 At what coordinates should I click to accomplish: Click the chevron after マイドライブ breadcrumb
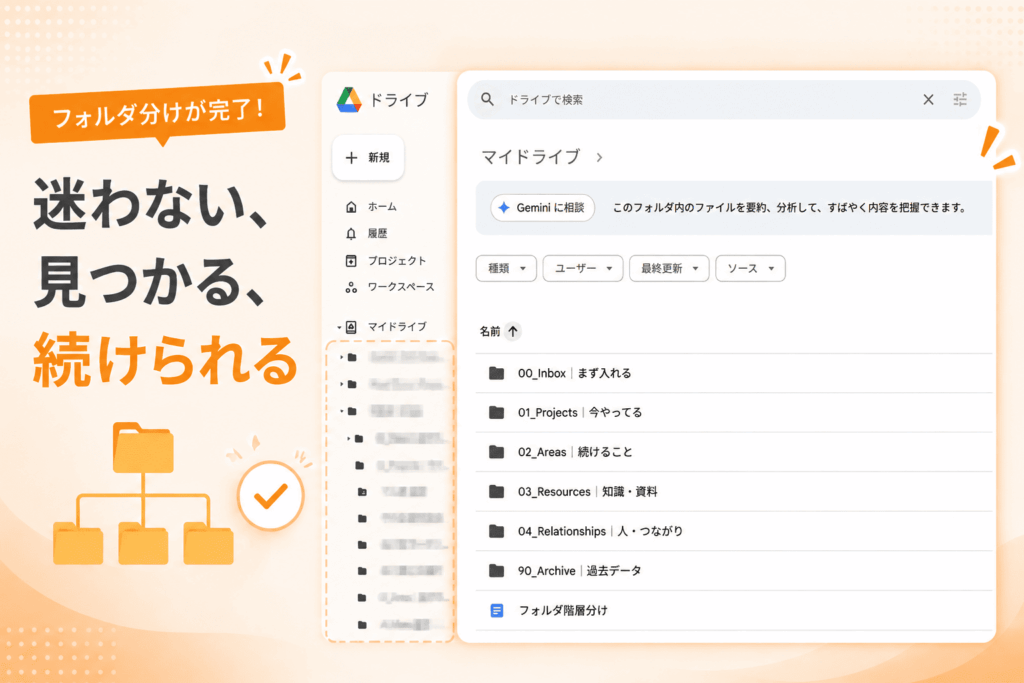coord(600,157)
